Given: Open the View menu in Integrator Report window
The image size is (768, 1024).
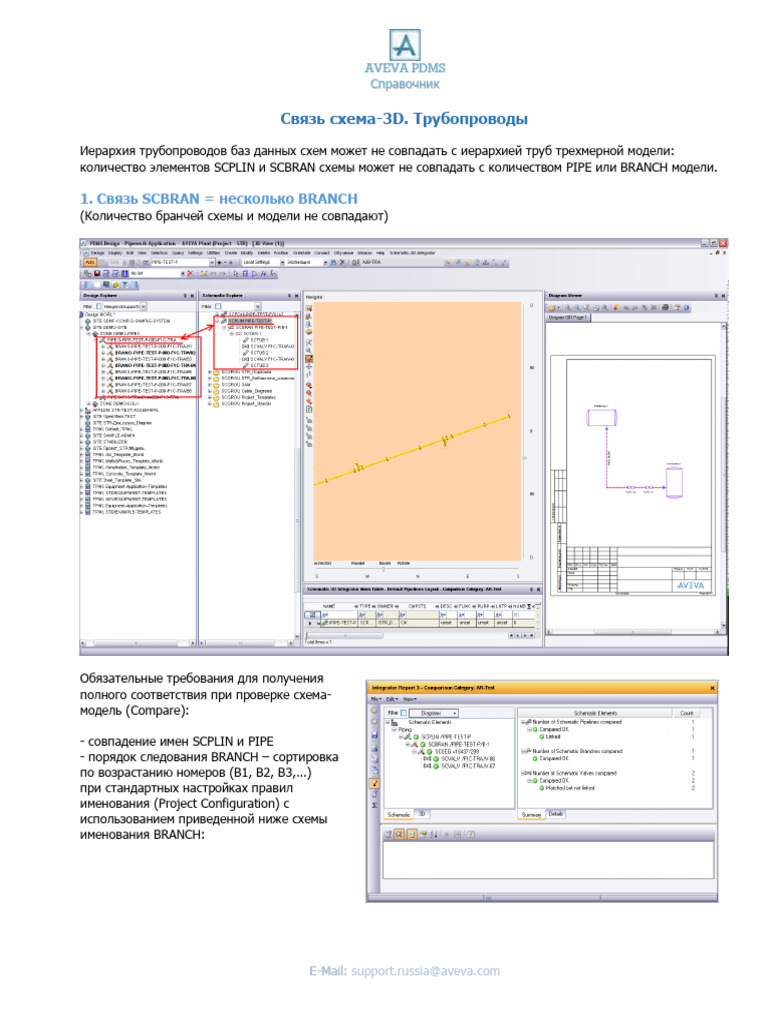Looking at the screenshot, I should (x=409, y=699).
